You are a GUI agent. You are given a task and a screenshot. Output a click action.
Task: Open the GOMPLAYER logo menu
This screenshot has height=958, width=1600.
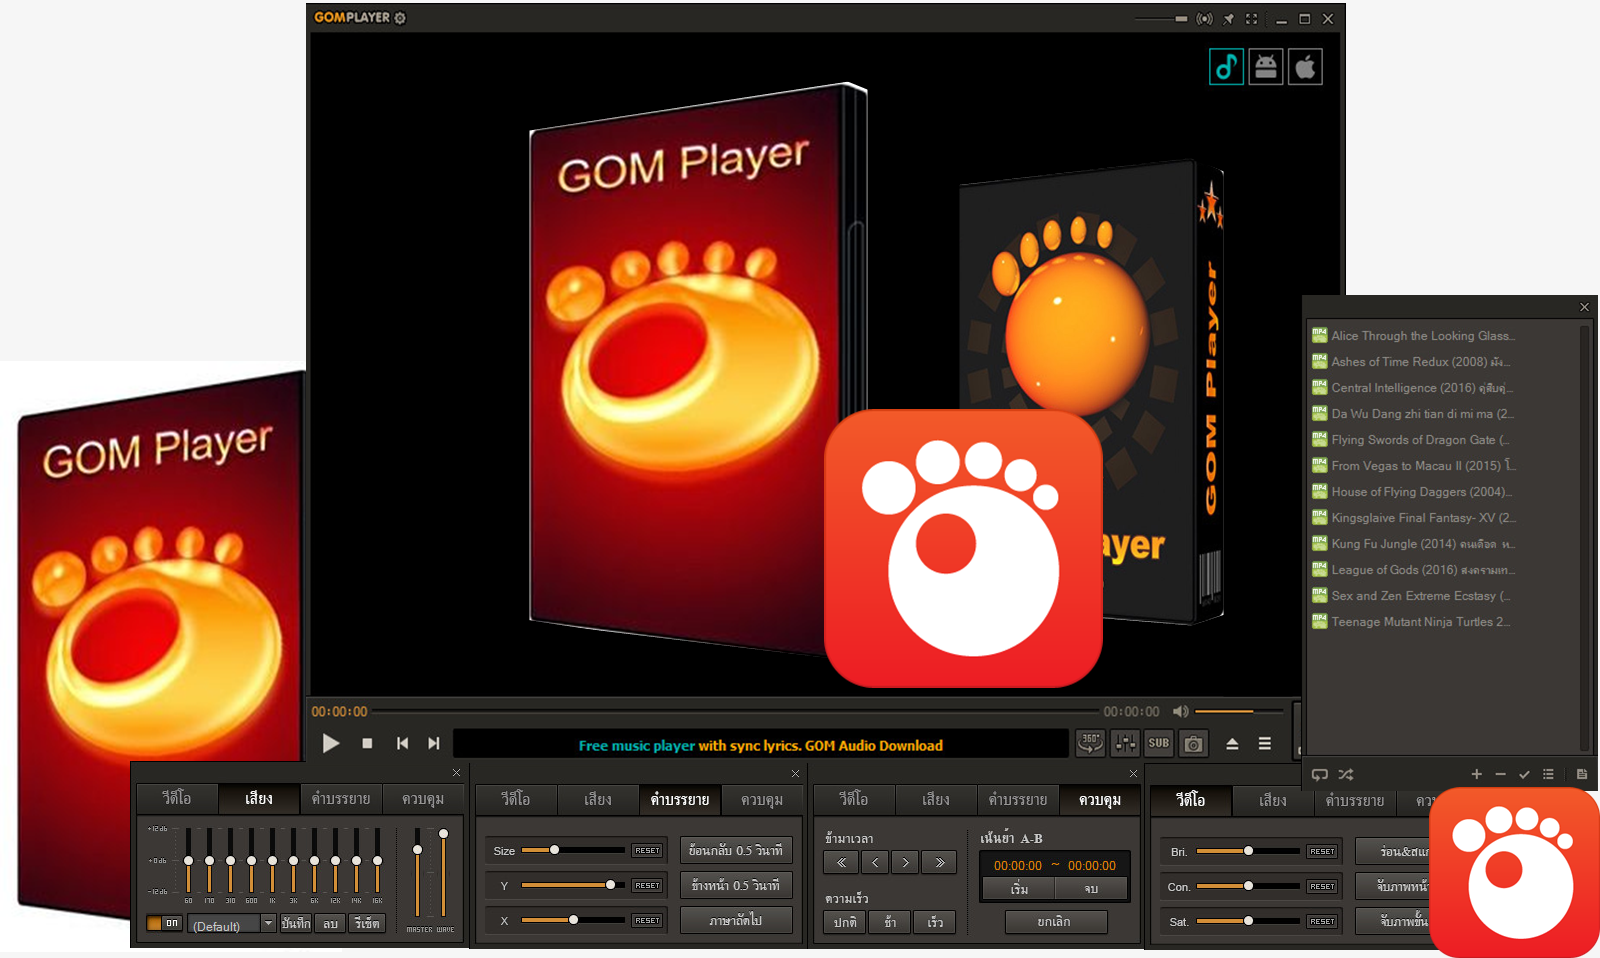[x=352, y=18]
